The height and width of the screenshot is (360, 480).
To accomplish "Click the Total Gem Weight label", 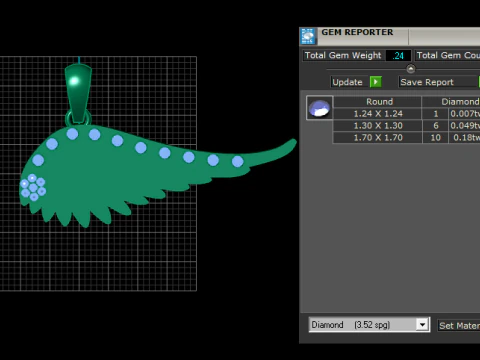I will [343, 55].
